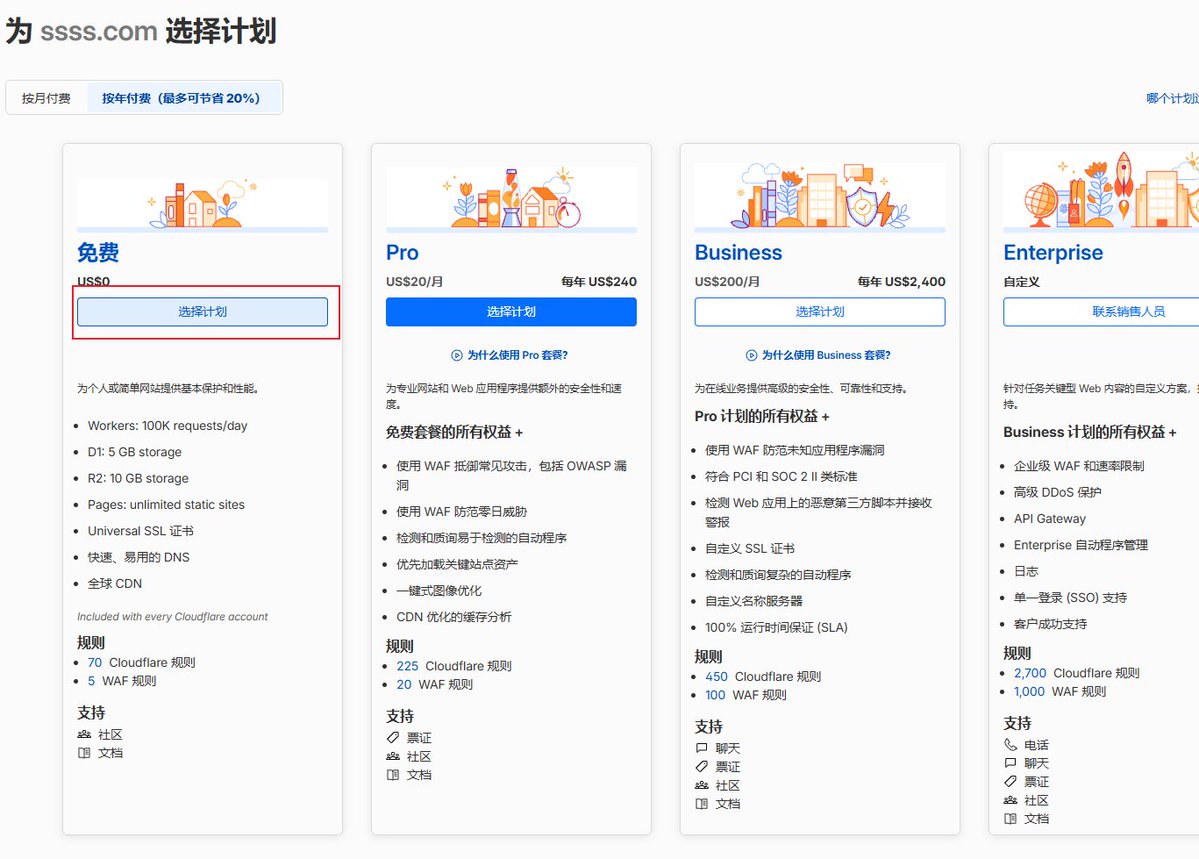Select the Pro plan 选择计划 button

pyautogui.click(x=511, y=312)
